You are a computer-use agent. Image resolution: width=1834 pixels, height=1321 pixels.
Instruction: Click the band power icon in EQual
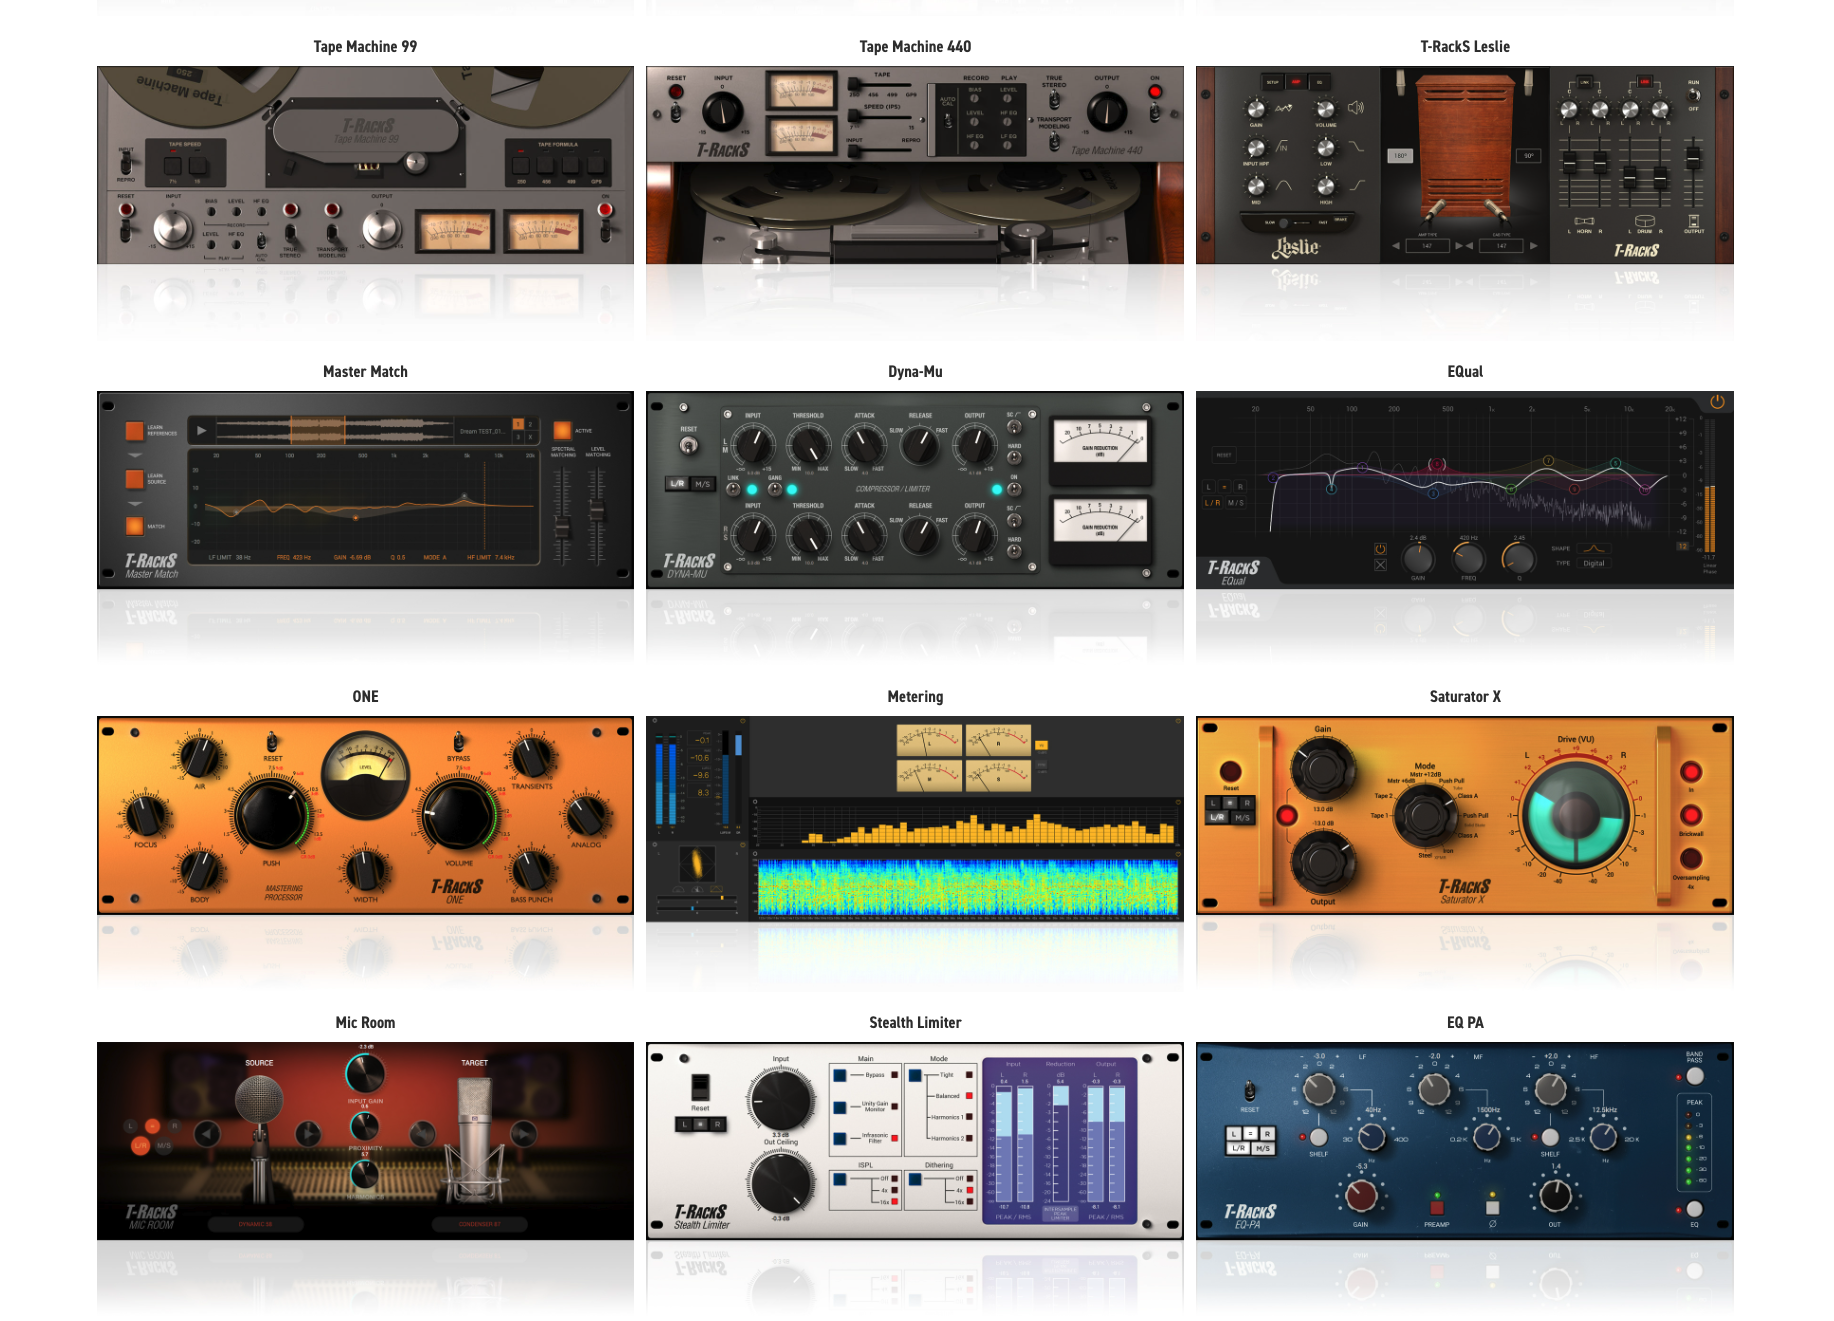(1380, 549)
